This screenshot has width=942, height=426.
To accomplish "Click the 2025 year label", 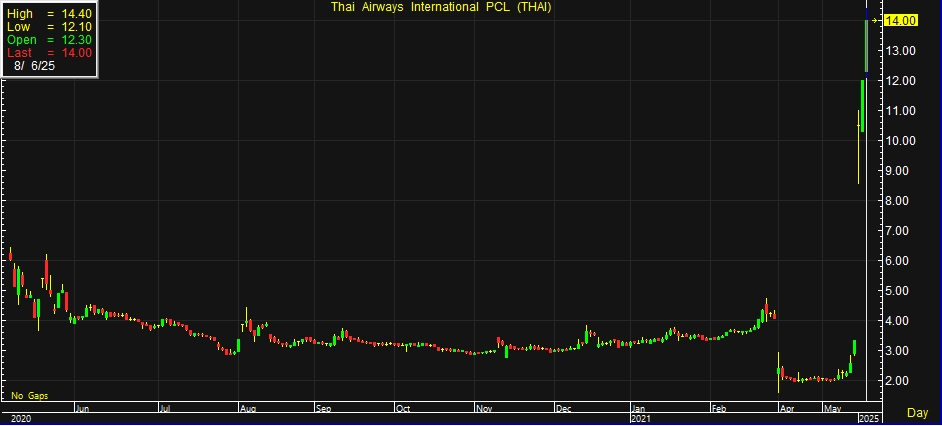I will [869, 418].
